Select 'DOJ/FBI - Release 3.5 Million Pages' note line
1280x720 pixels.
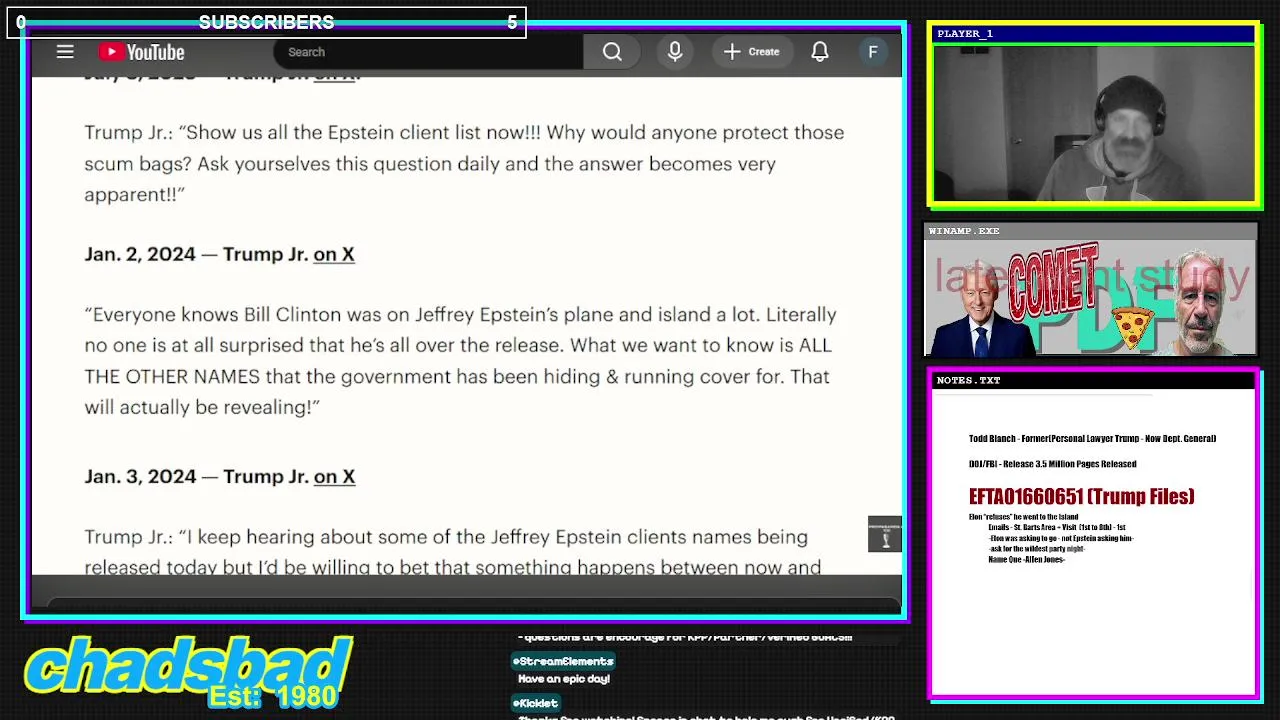1052,464
